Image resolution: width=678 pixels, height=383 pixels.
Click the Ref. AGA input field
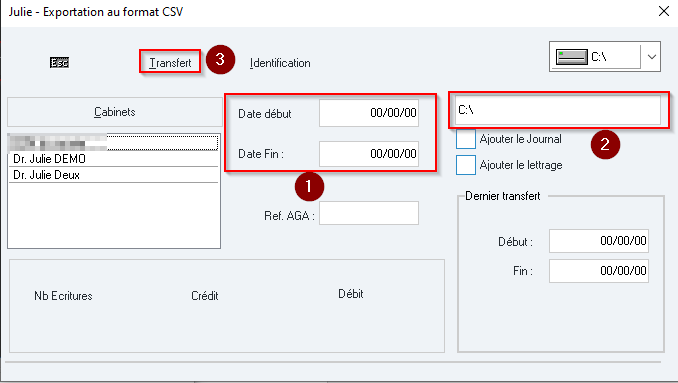(369, 213)
